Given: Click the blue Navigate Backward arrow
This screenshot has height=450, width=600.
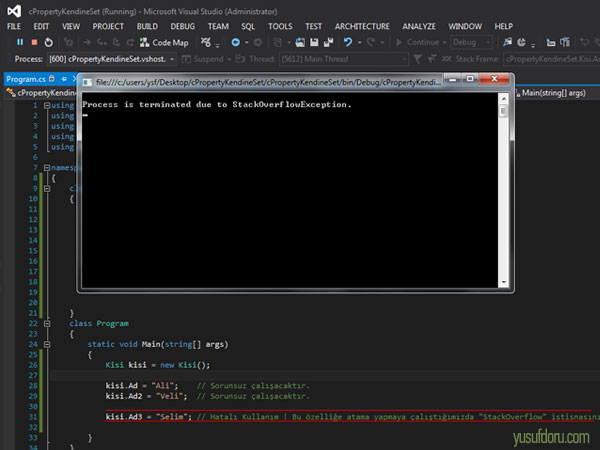Looking at the screenshot, I should coord(235,42).
